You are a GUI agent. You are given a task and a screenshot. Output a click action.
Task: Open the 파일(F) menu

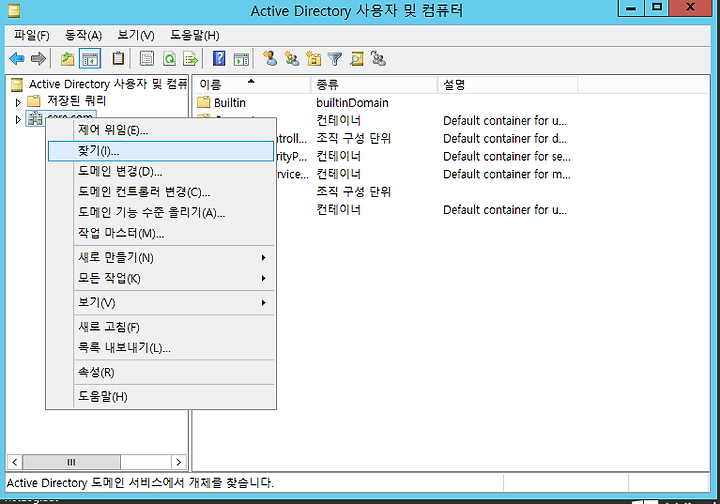pyautogui.click(x=32, y=35)
